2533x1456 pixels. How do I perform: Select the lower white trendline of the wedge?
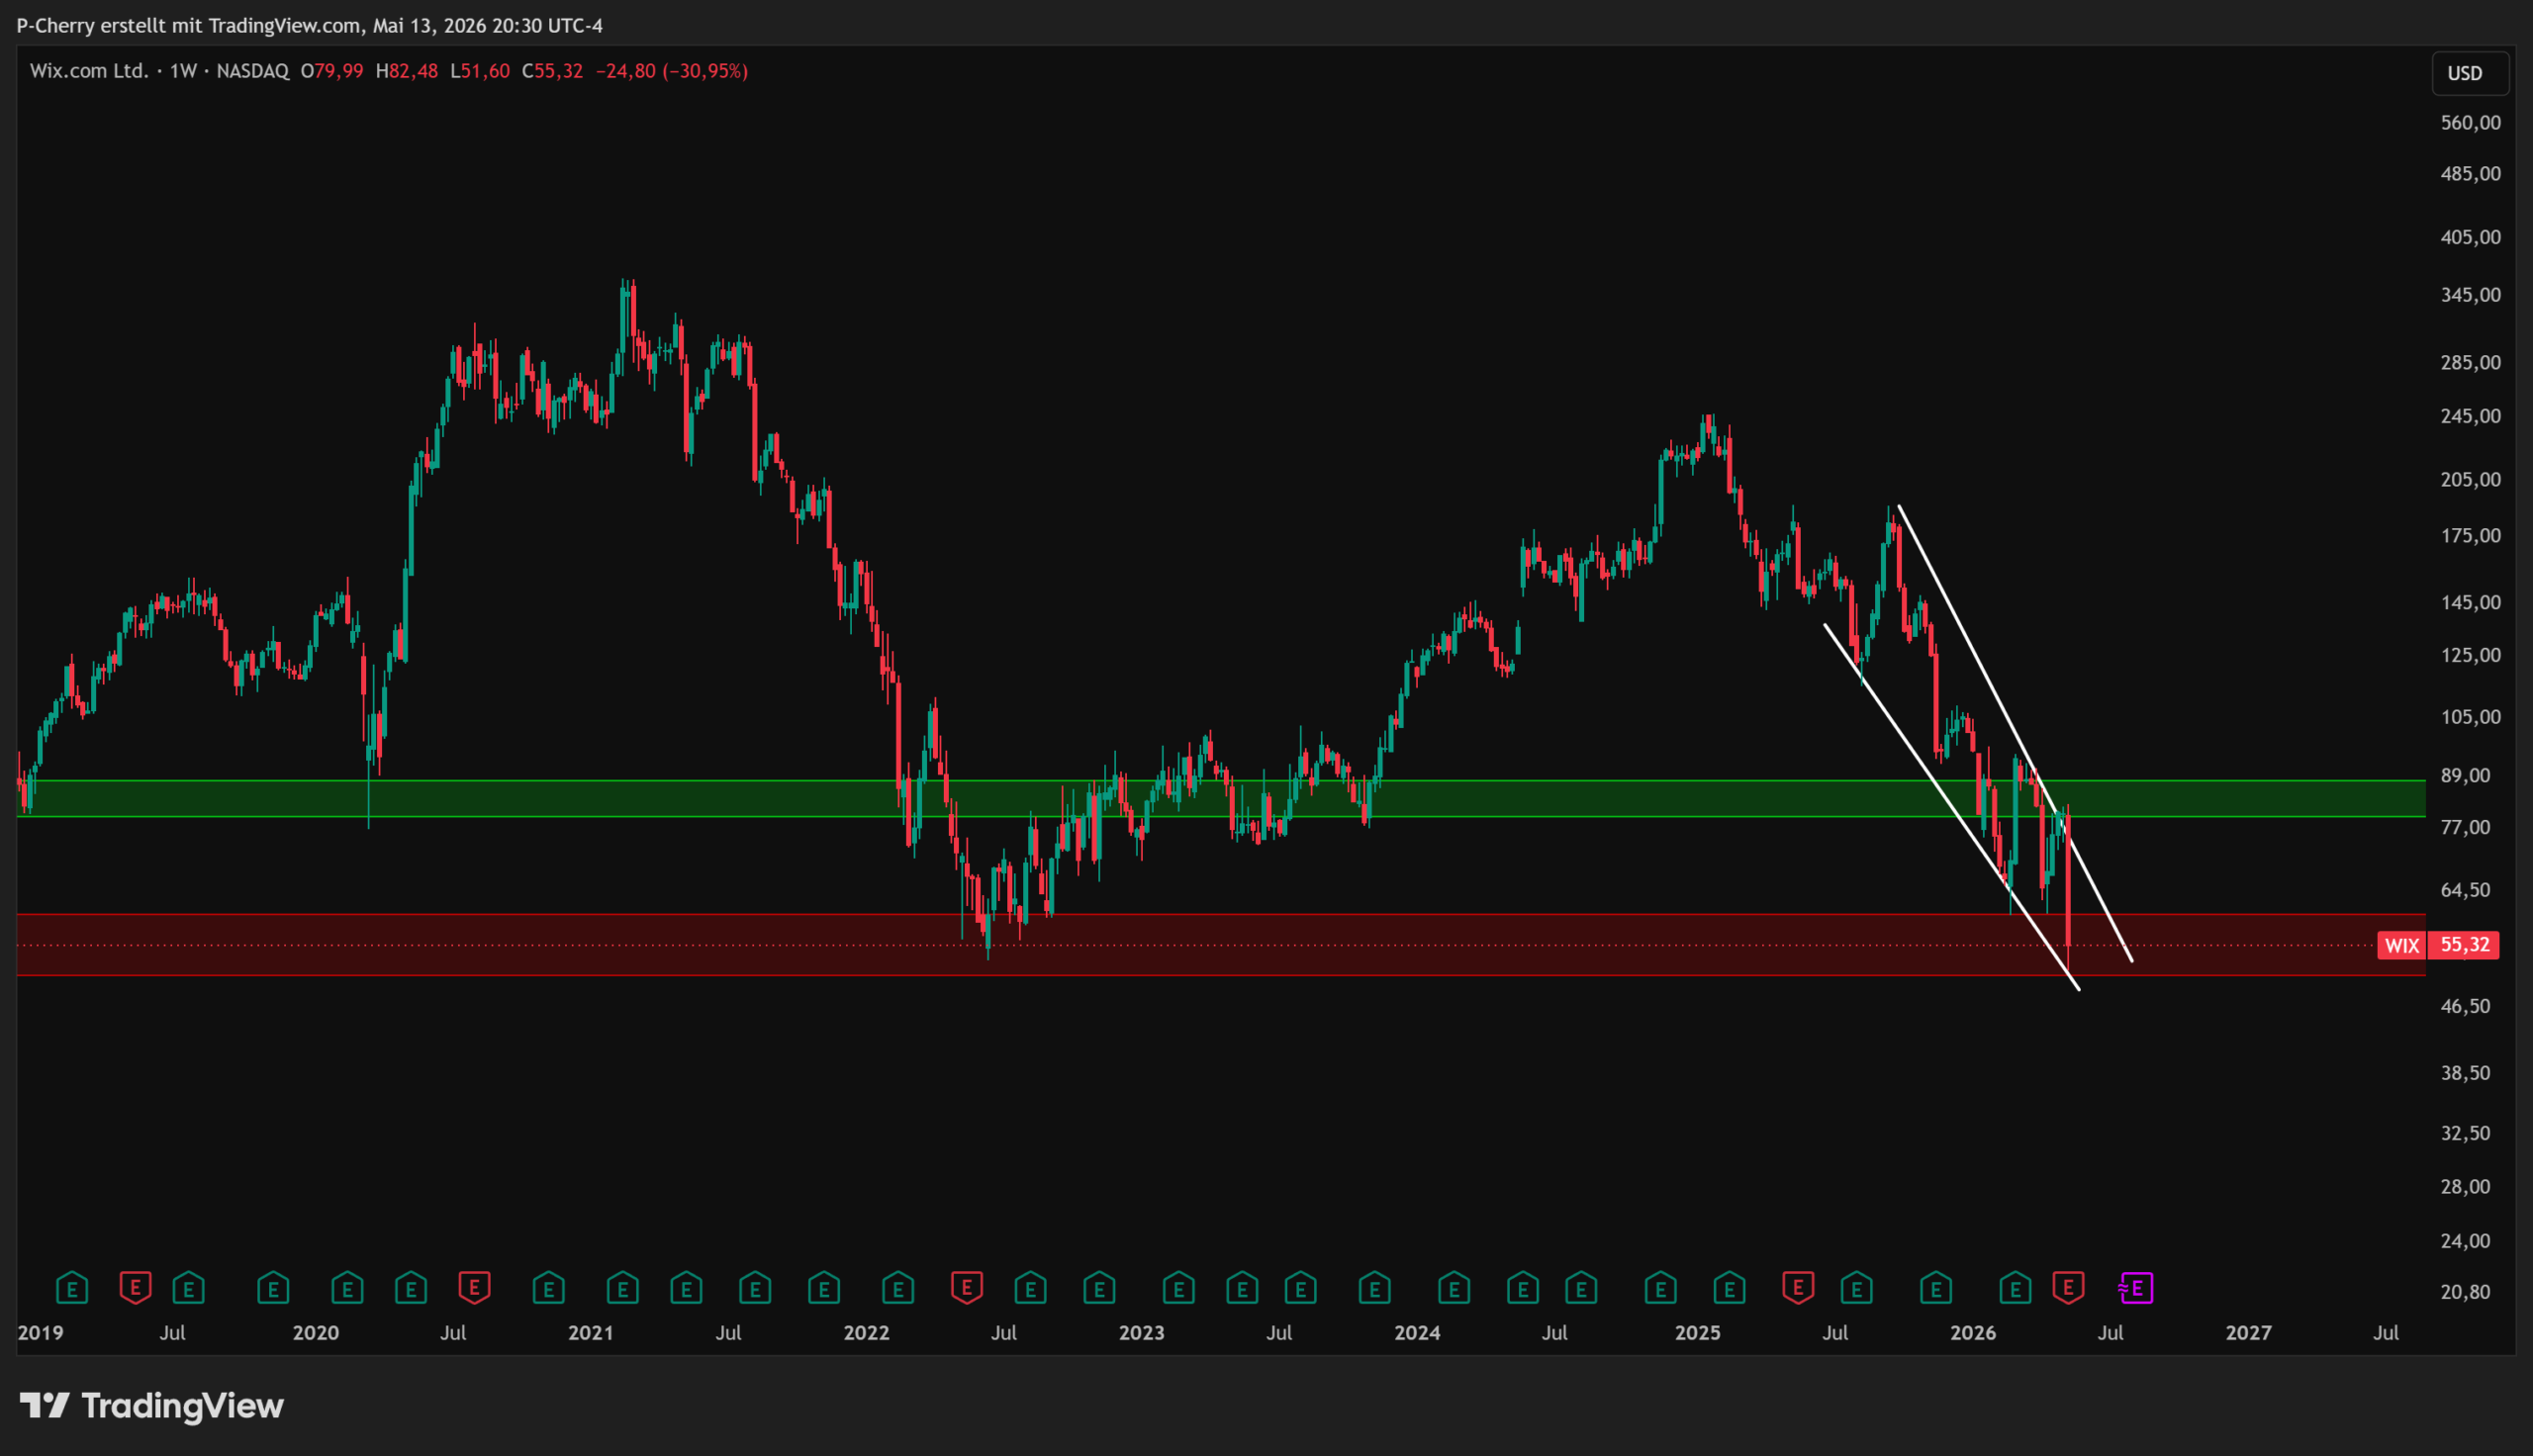pyautogui.click(x=1951, y=807)
